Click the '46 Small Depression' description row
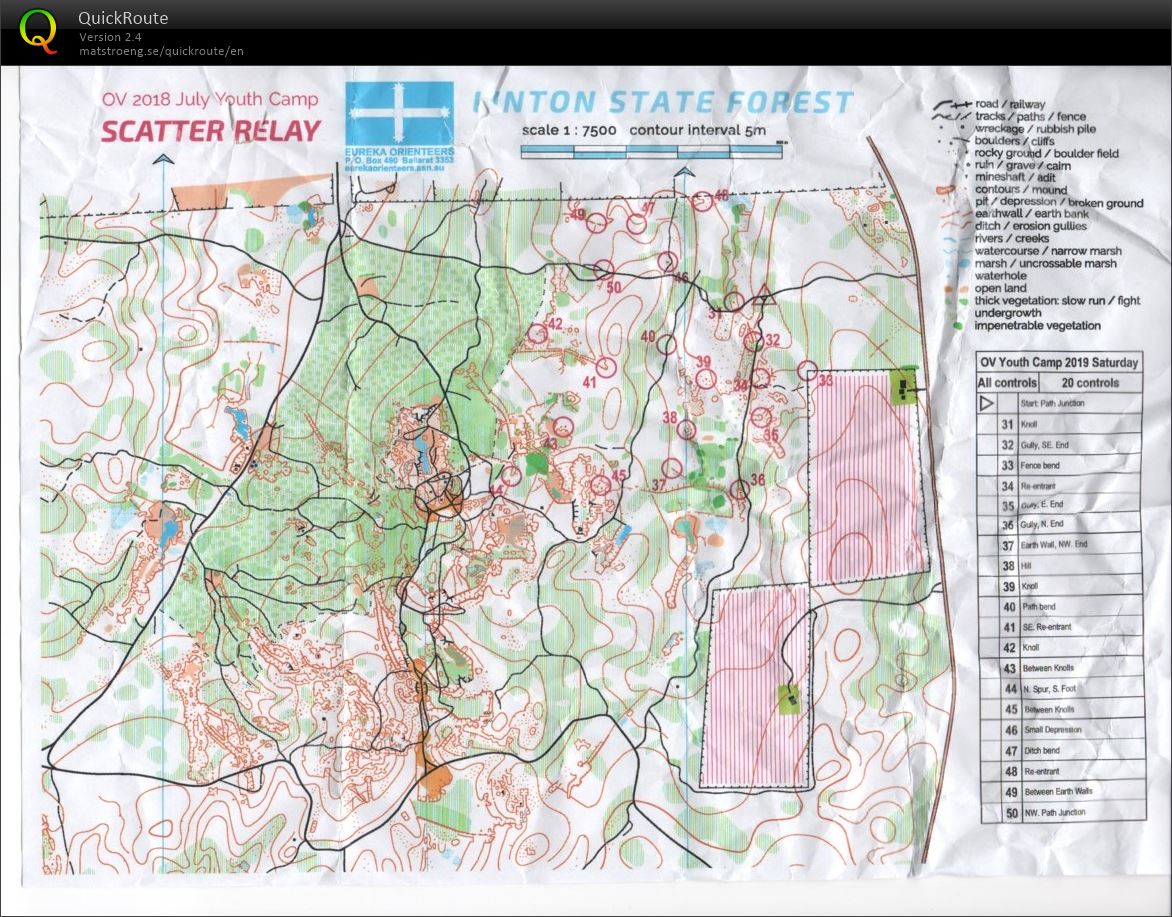This screenshot has width=1172, height=917. click(x=1061, y=730)
